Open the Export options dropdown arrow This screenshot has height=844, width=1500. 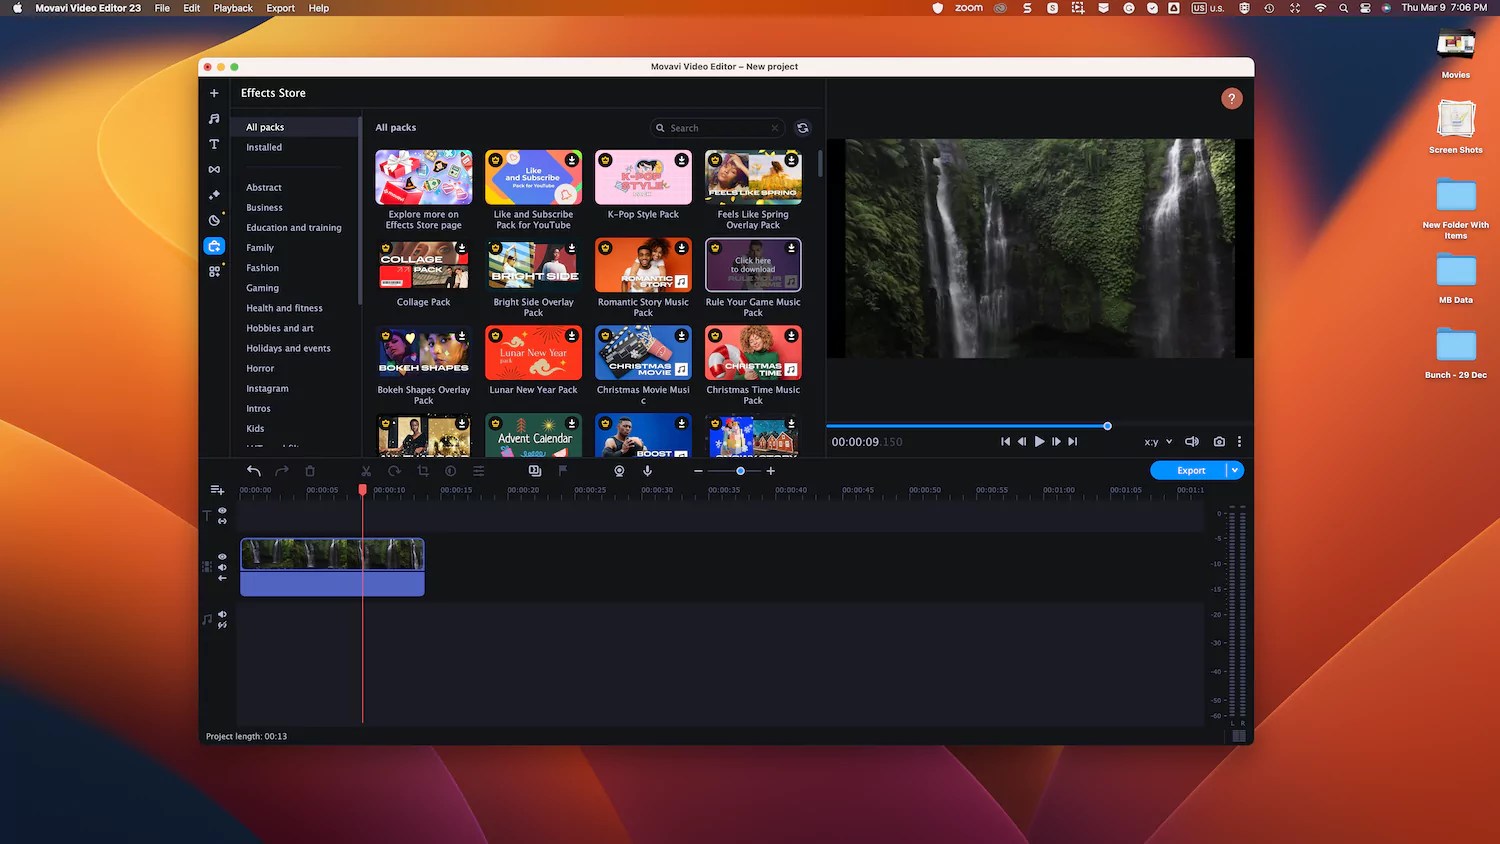click(1236, 470)
